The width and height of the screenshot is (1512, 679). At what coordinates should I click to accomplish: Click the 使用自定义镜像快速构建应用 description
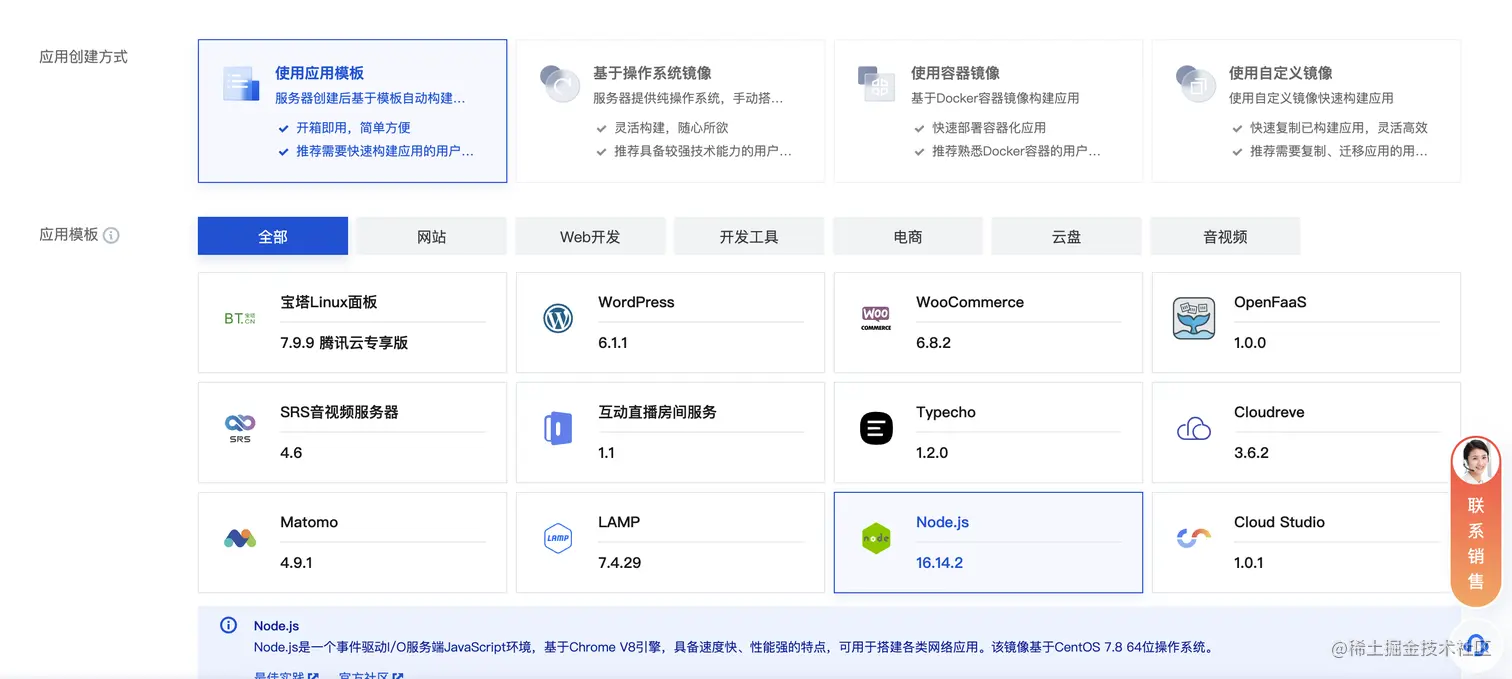pyautogui.click(x=1311, y=98)
